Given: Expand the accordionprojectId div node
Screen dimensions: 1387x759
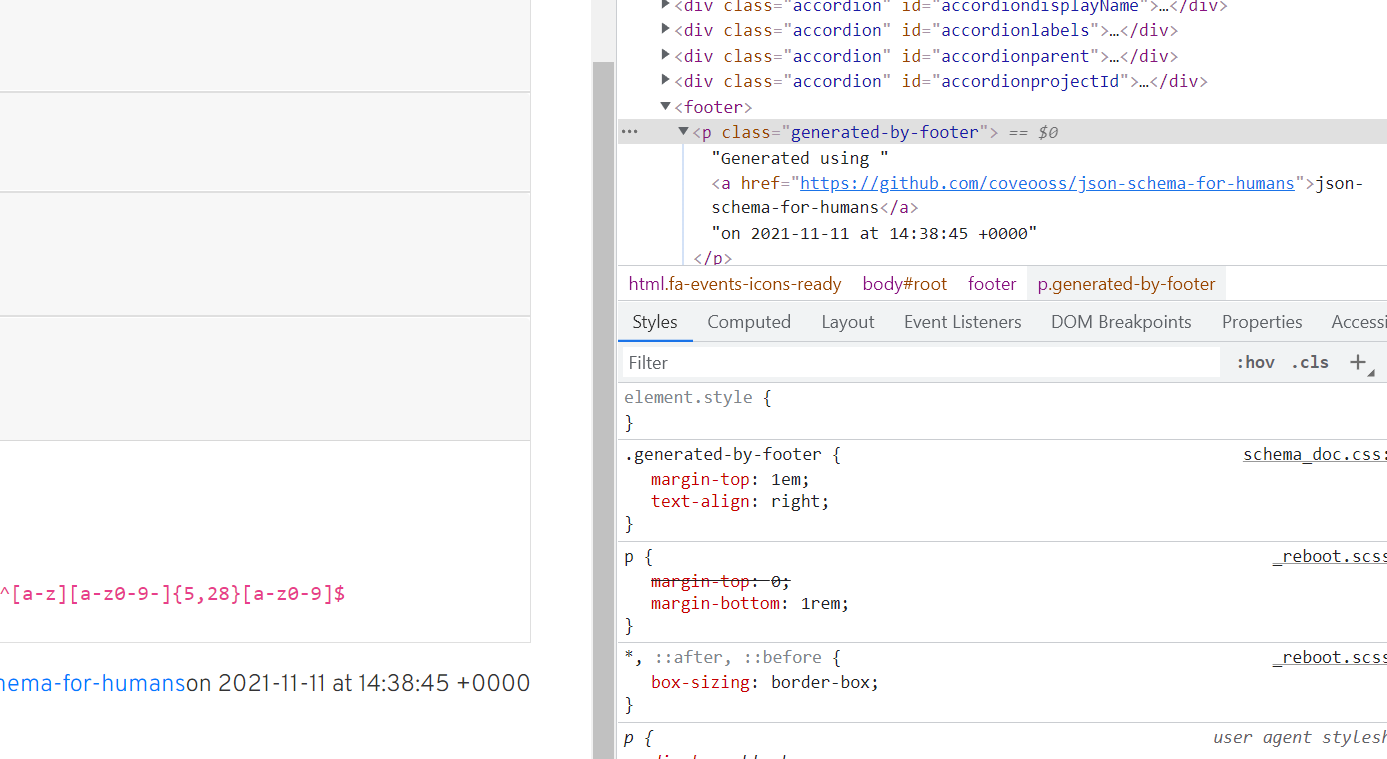Looking at the screenshot, I should (665, 80).
